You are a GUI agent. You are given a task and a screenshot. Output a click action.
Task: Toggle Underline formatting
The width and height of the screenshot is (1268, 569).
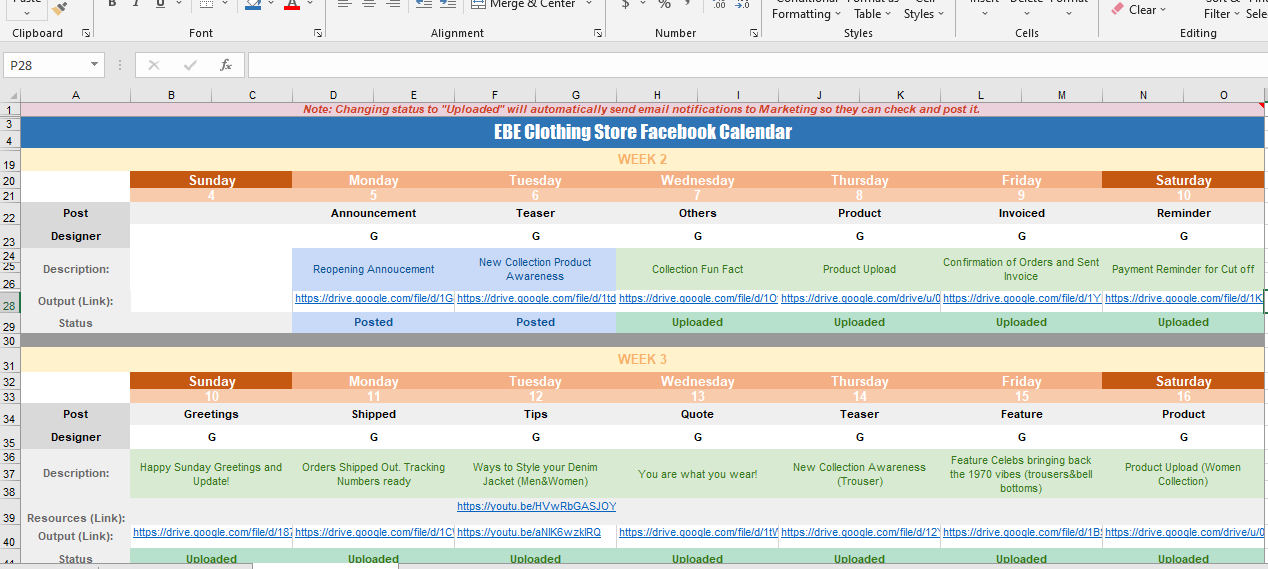(159, 4)
